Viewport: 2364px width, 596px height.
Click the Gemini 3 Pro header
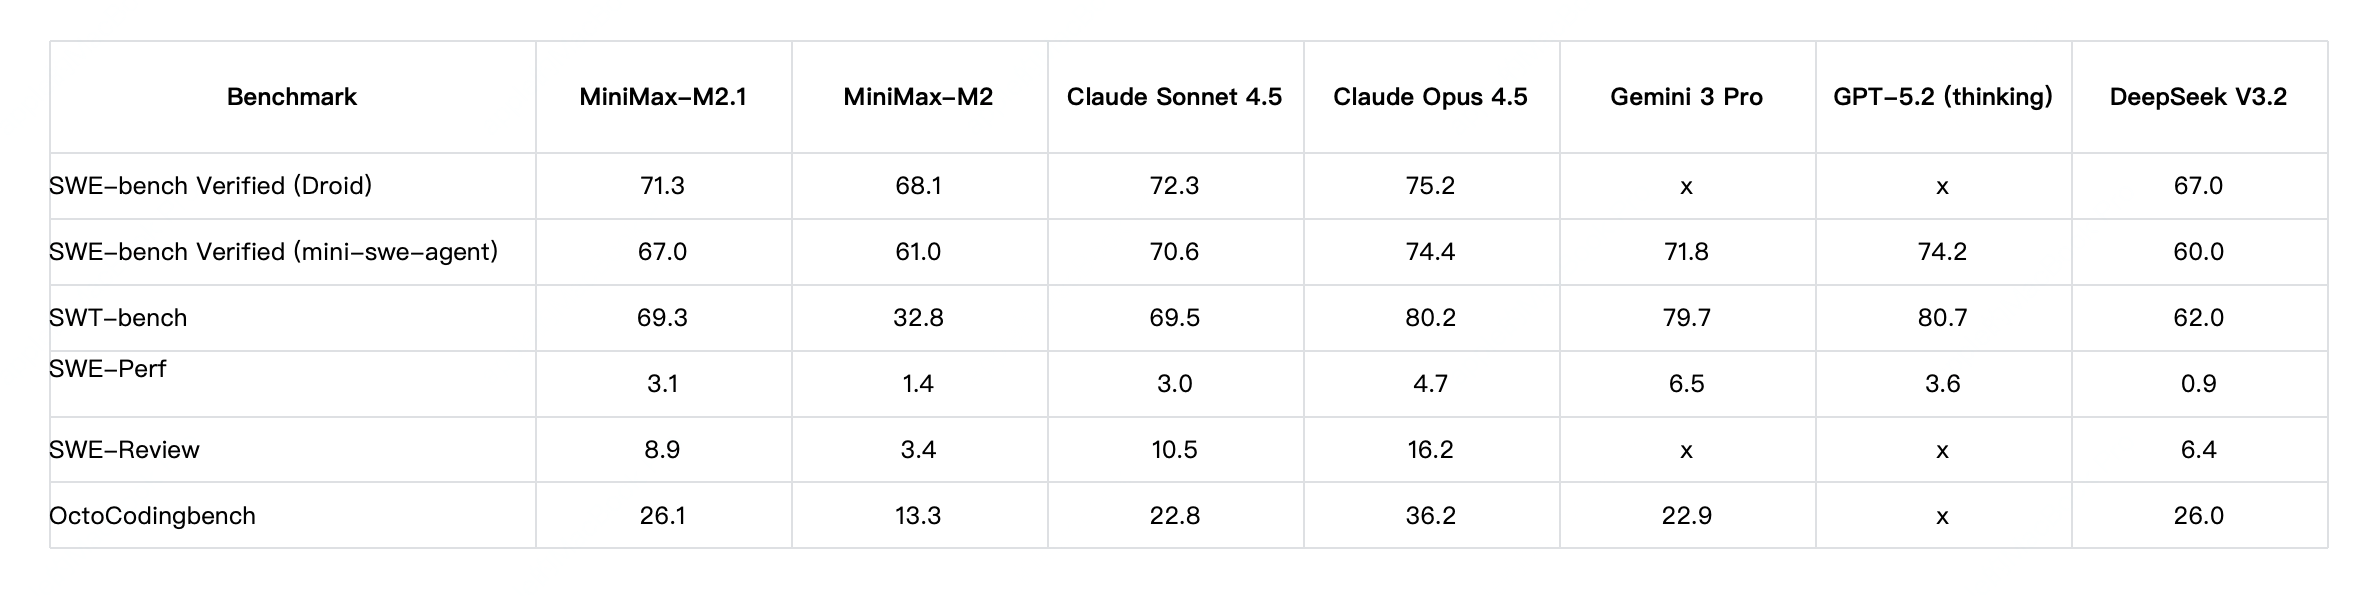click(x=1686, y=97)
